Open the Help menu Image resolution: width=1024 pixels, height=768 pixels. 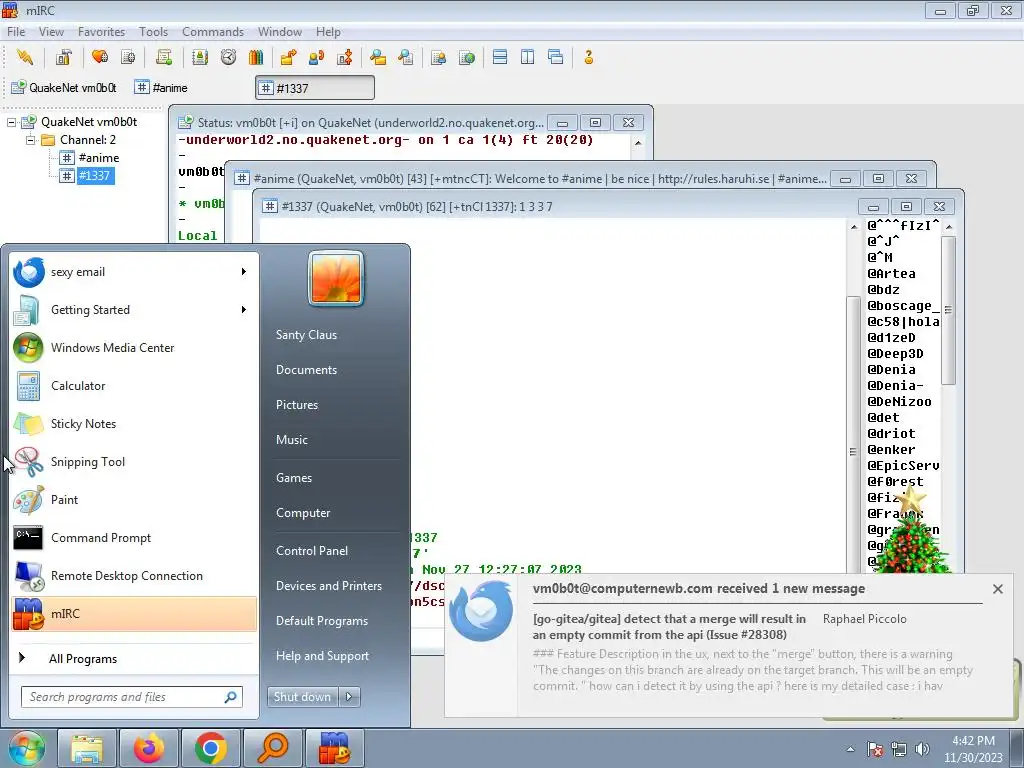tap(328, 31)
